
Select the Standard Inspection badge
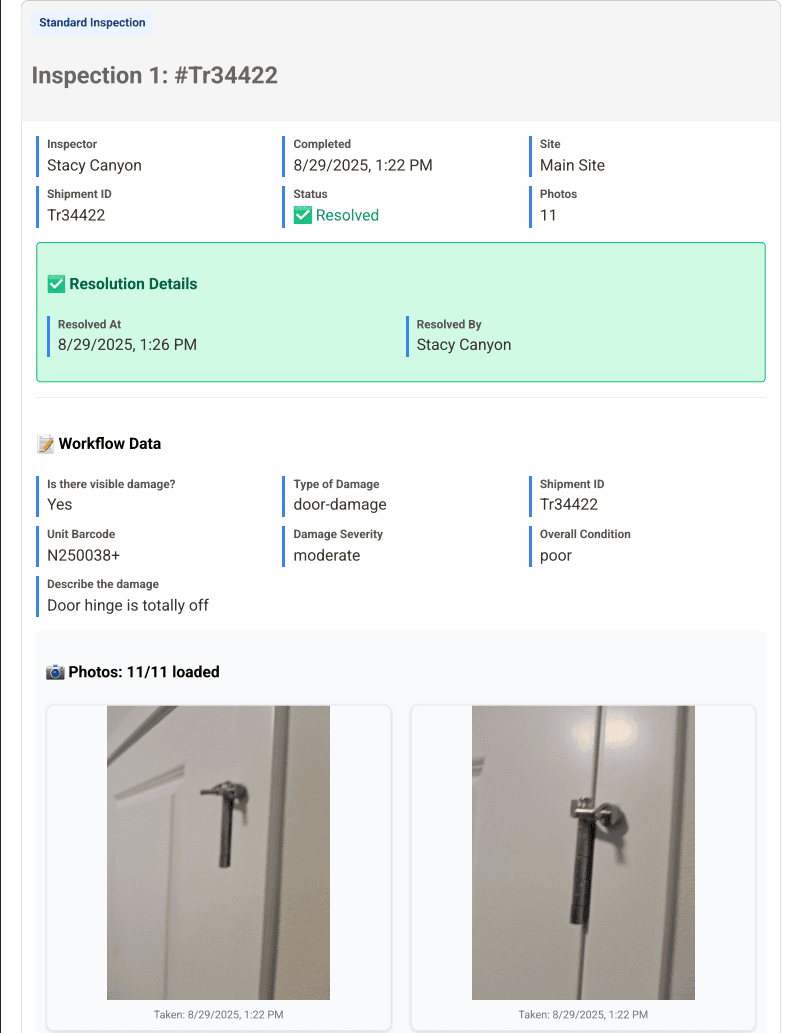click(92, 22)
